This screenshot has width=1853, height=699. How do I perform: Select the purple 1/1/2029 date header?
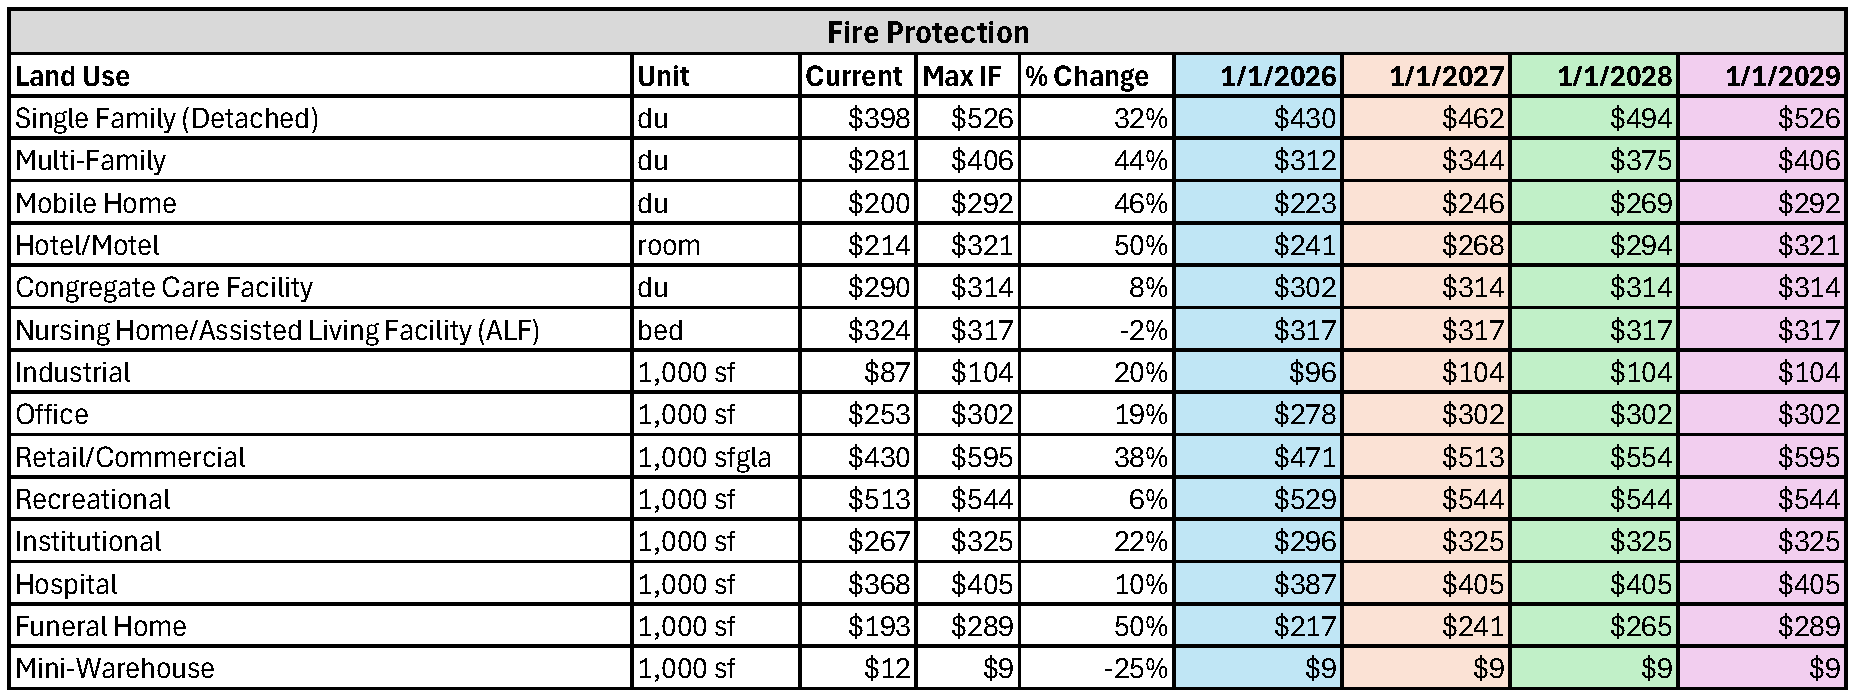coord(1782,76)
